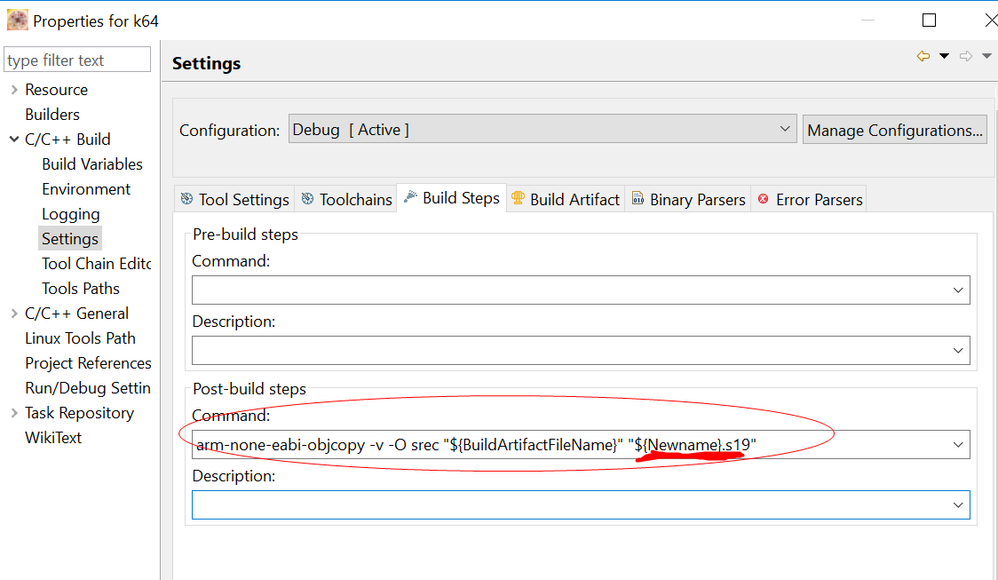Open the Post-build Description dropdown arrow
This screenshot has width=998, height=580.
[x=958, y=506]
